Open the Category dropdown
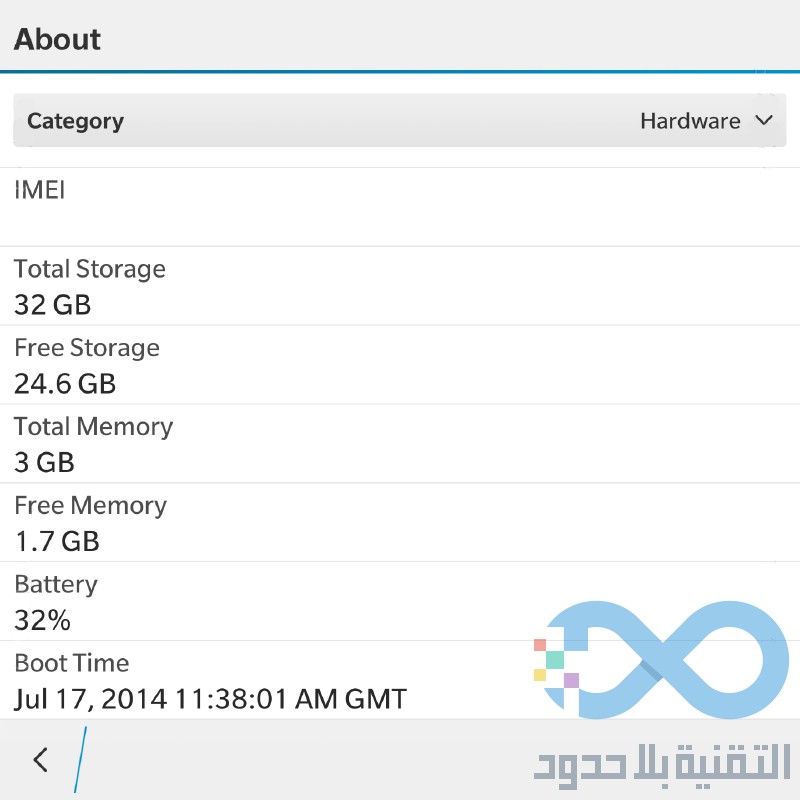800x800 pixels. click(x=399, y=120)
